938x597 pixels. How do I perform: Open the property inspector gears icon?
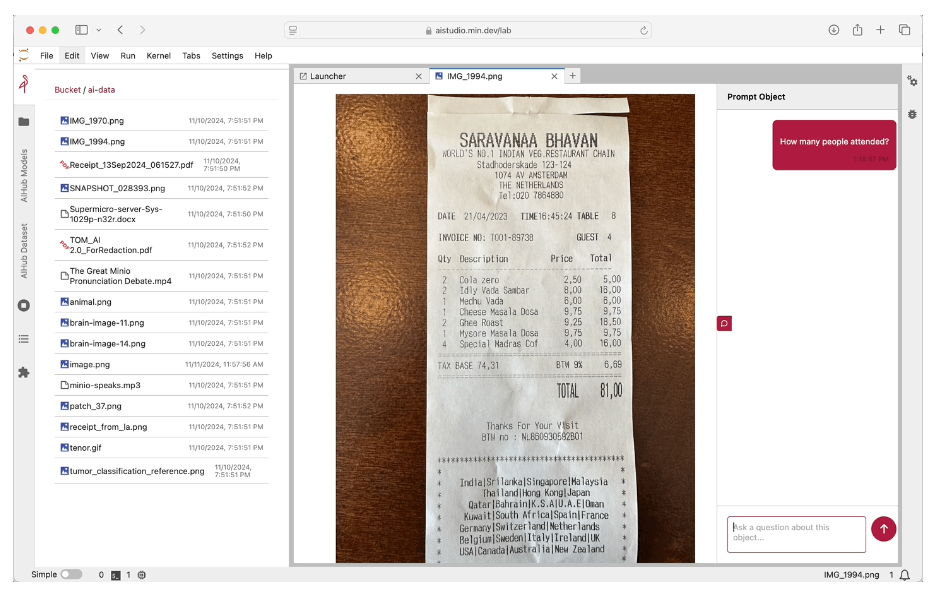(x=912, y=81)
